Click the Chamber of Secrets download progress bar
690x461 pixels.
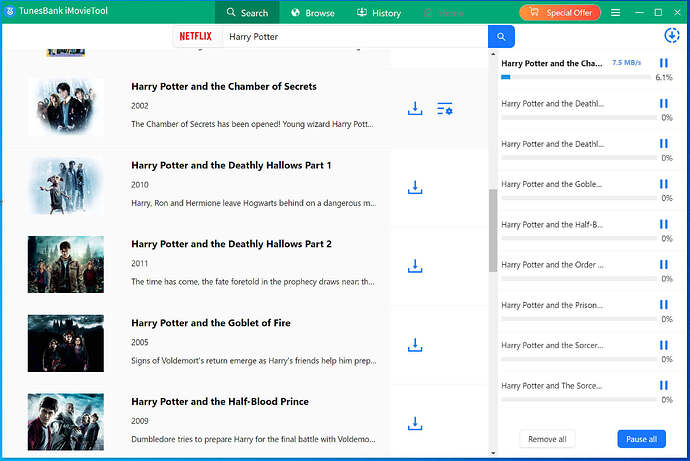pos(575,77)
